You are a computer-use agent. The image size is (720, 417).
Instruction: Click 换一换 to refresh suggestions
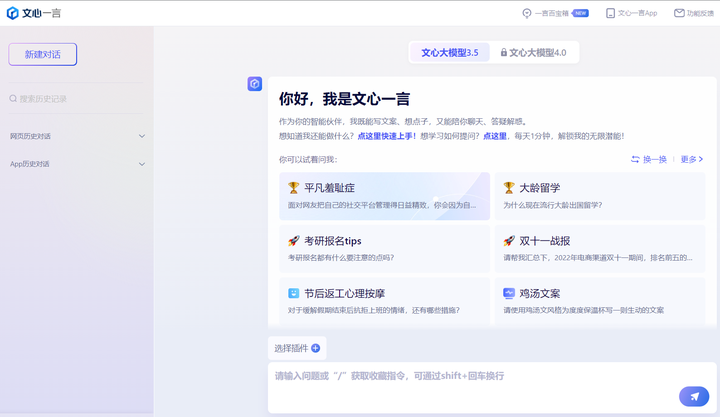(649, 159)
